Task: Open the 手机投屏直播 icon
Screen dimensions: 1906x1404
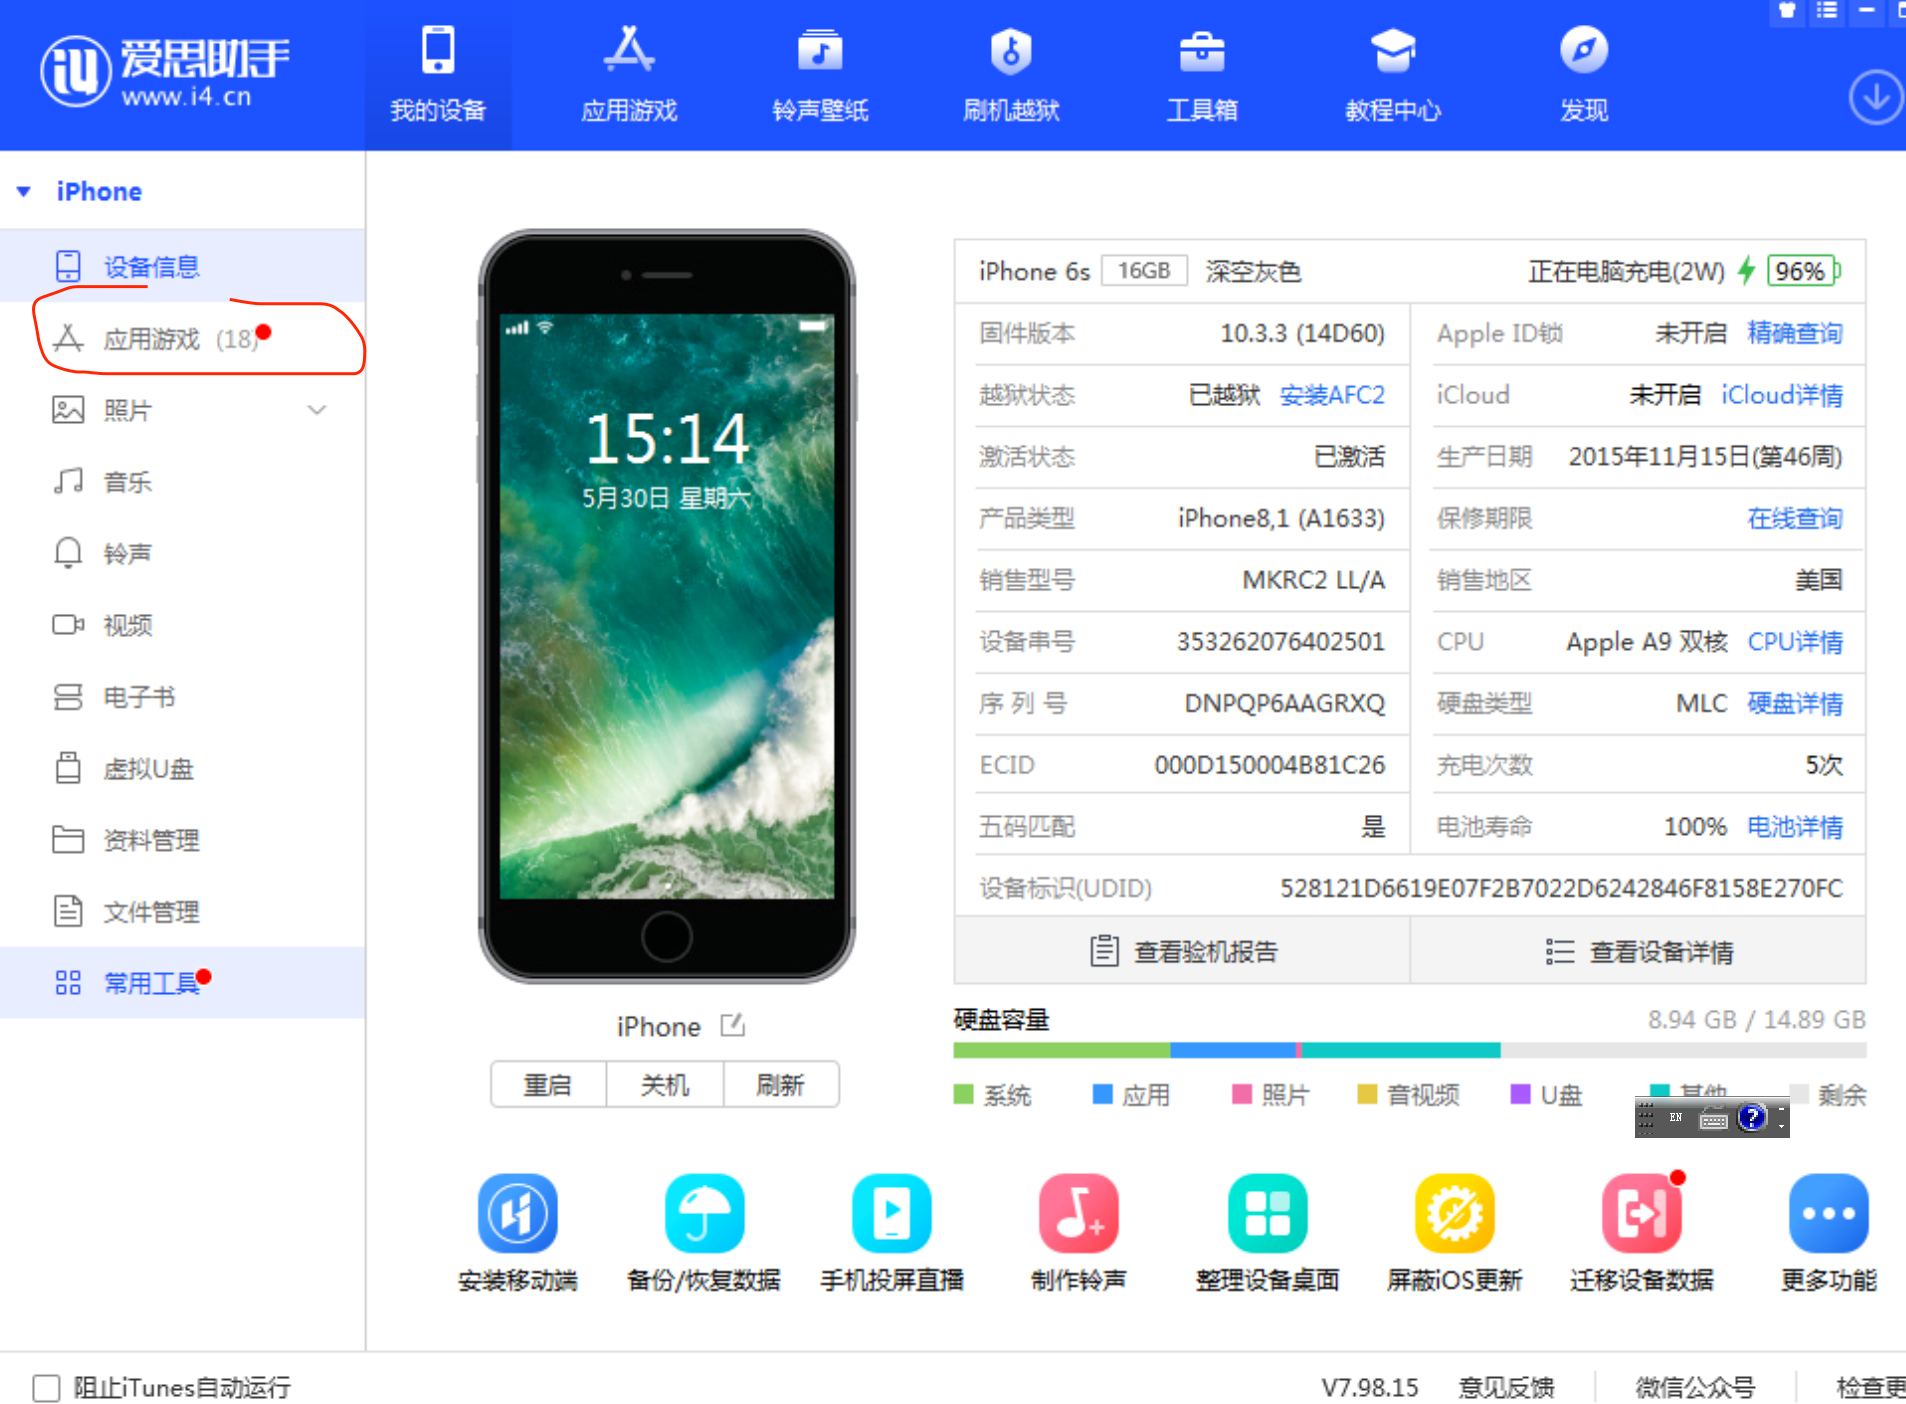Action: [891, 1213]
